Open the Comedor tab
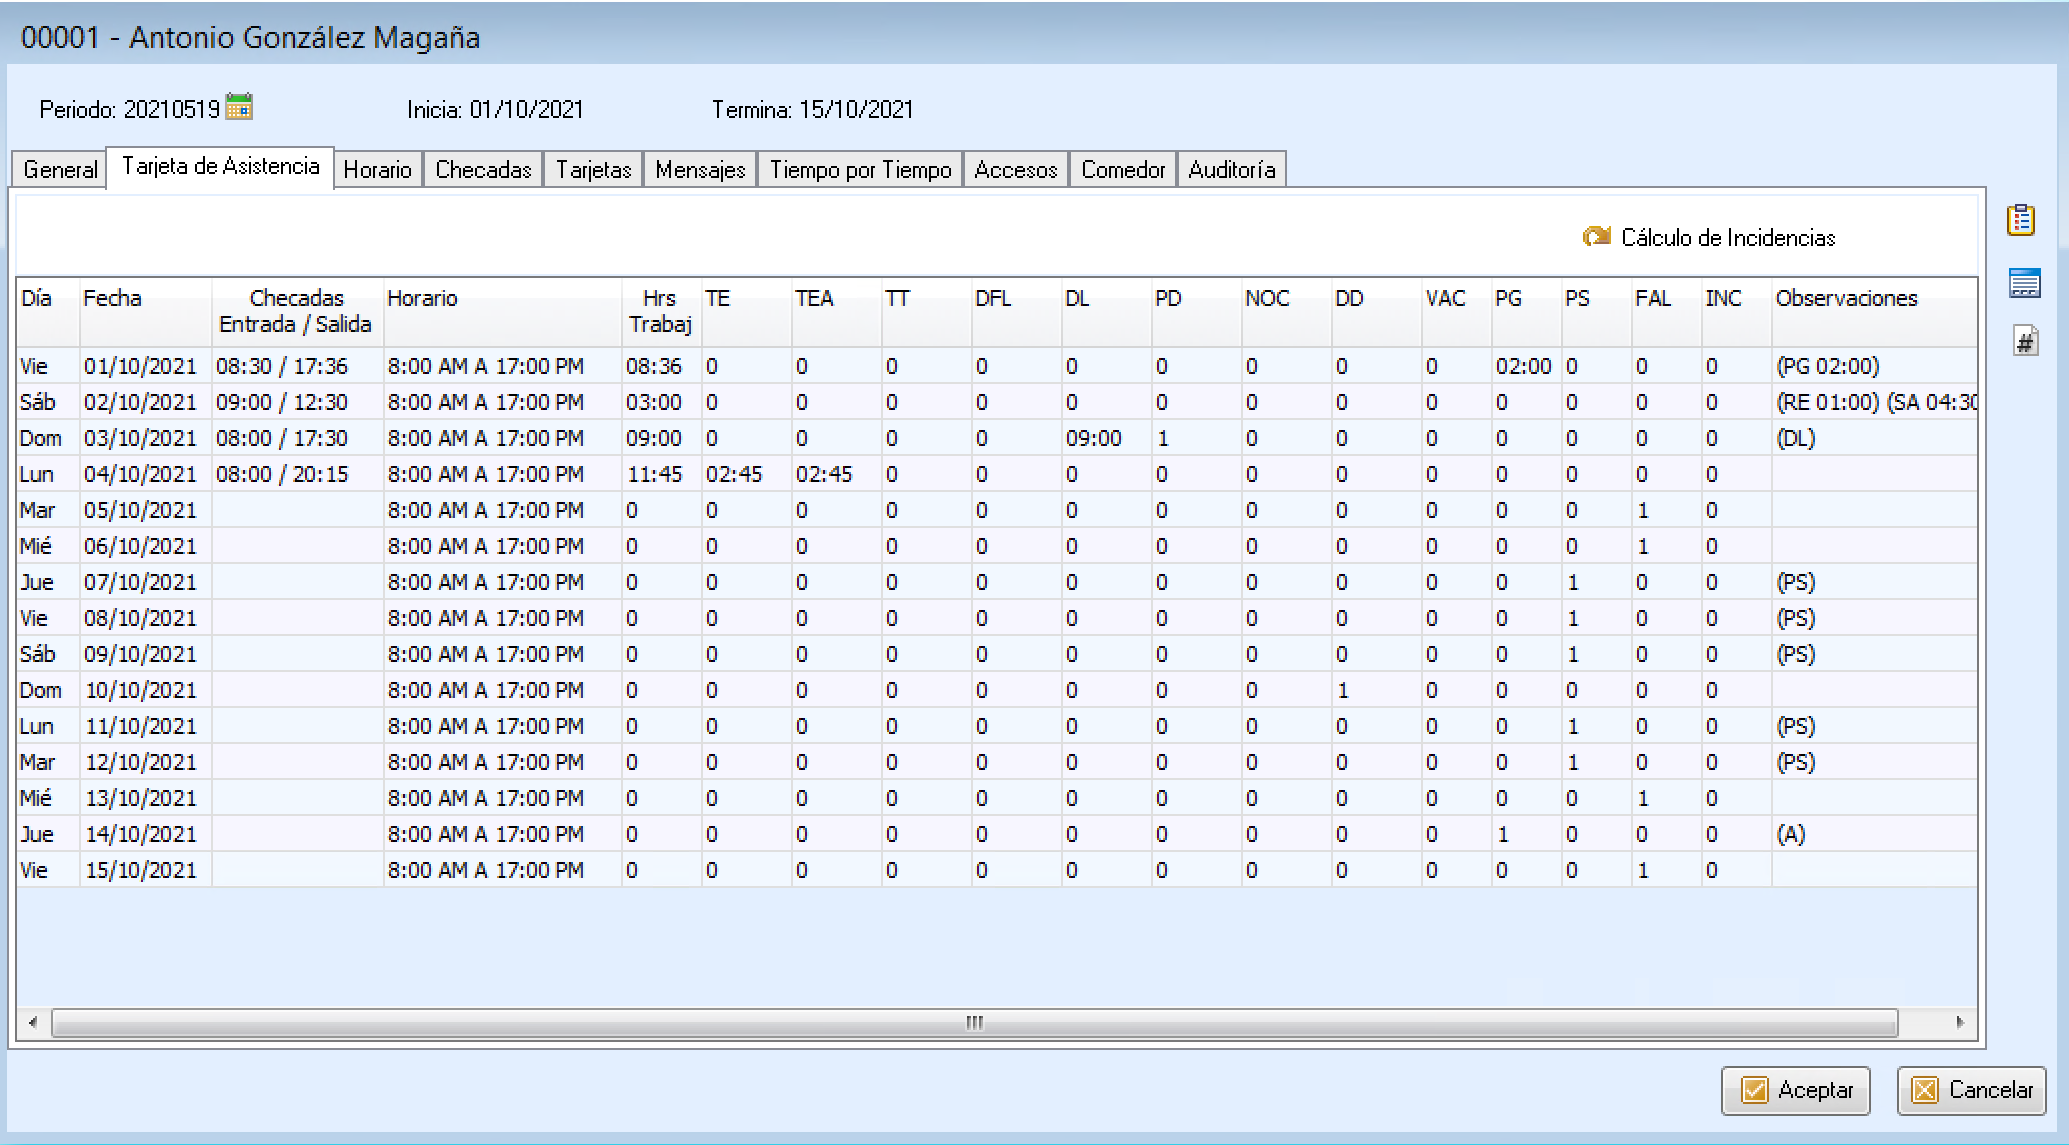 coord(1123,169)
